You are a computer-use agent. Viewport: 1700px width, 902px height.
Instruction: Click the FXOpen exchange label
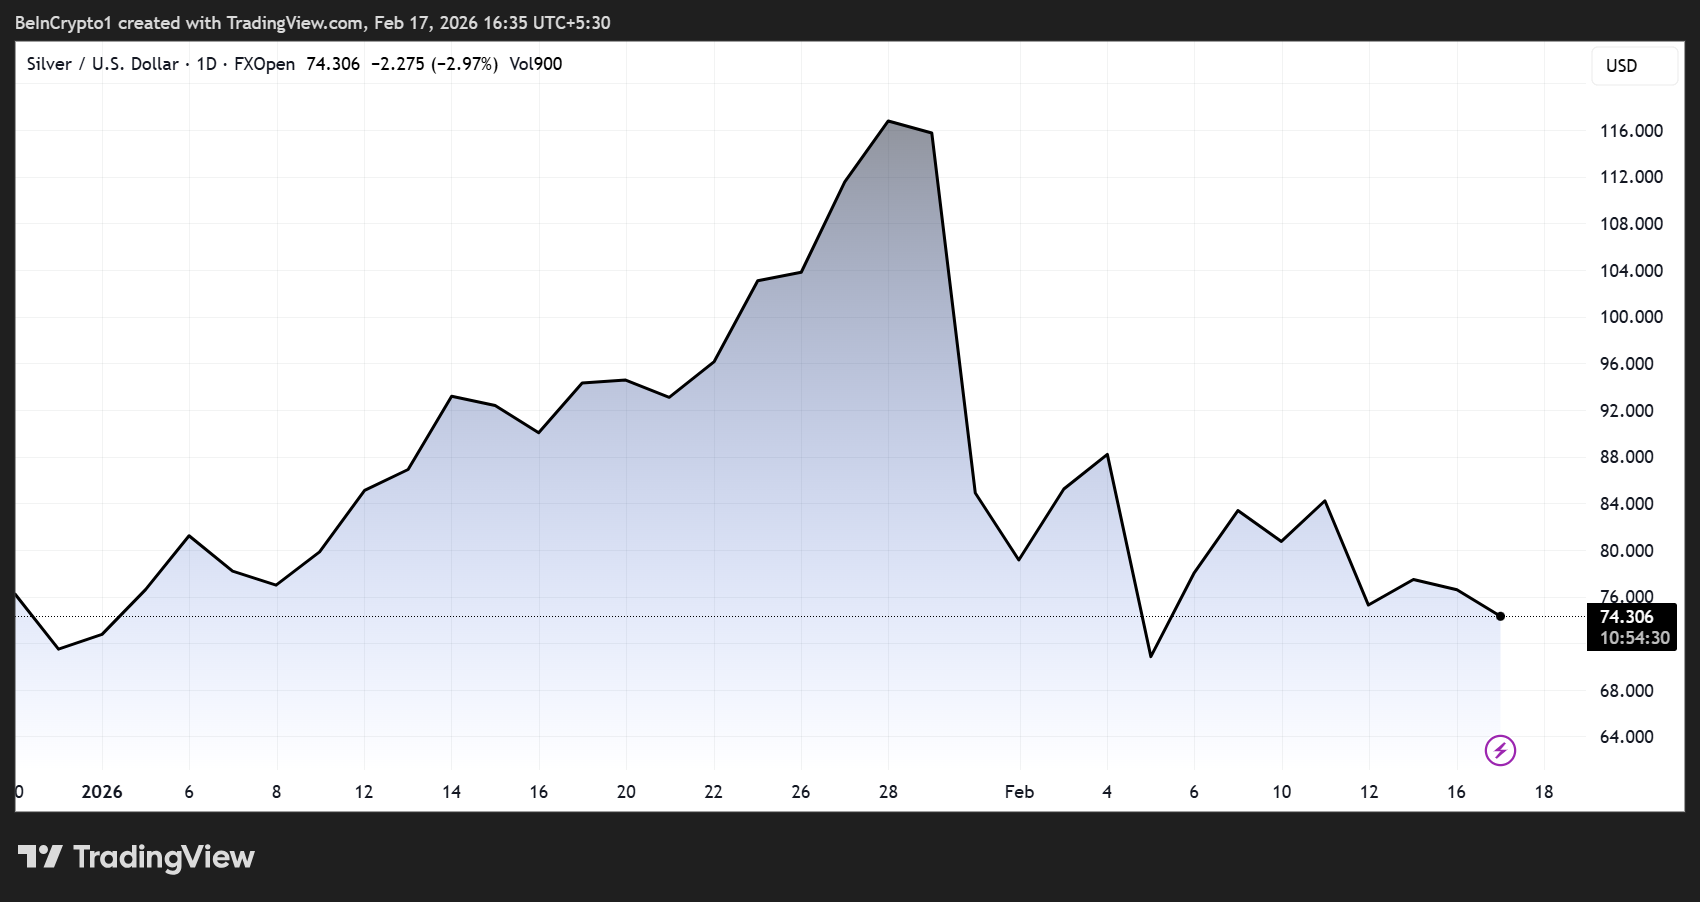point(262,63)
